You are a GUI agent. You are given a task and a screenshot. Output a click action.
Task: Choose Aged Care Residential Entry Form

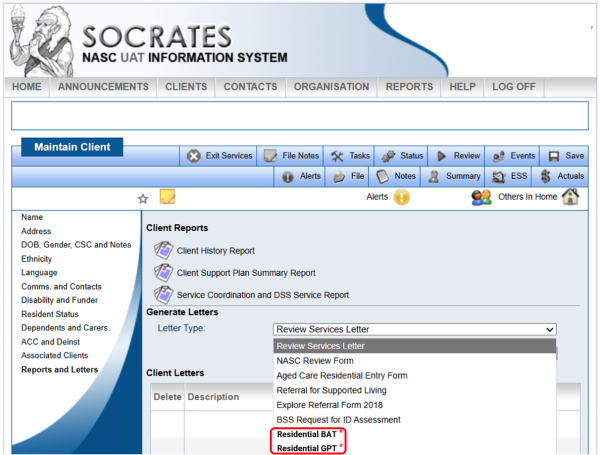pos(415,375)
